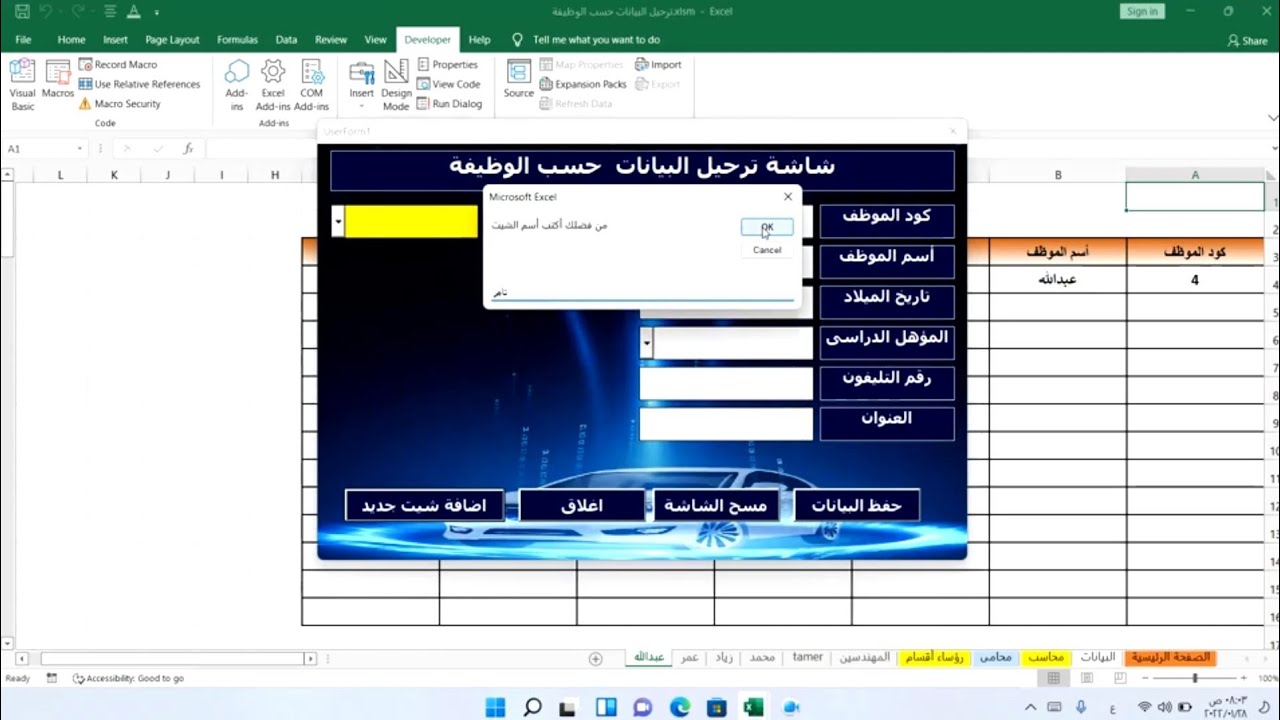The width and height of the screenshot is (1280, 720).
Task: Click the sheet name input box in dialog
Action: tap(641, 292)
